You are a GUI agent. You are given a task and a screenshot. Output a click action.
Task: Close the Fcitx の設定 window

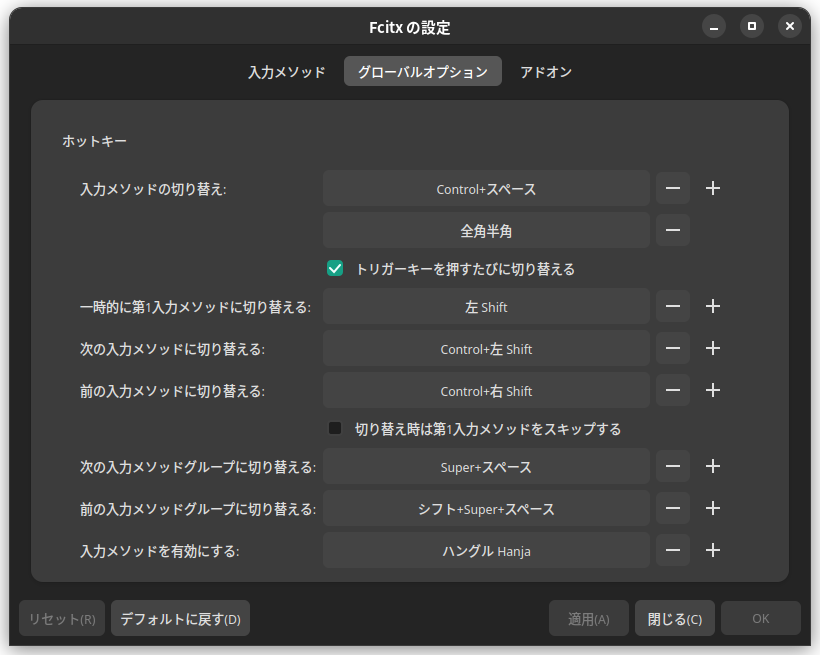(x=790, y=26)
